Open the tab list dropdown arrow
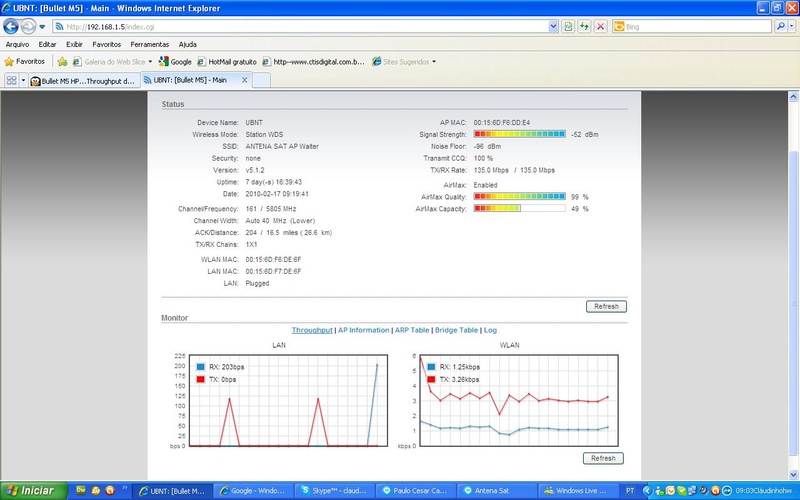This screenshot has height=500, width=800. [23, 81]
